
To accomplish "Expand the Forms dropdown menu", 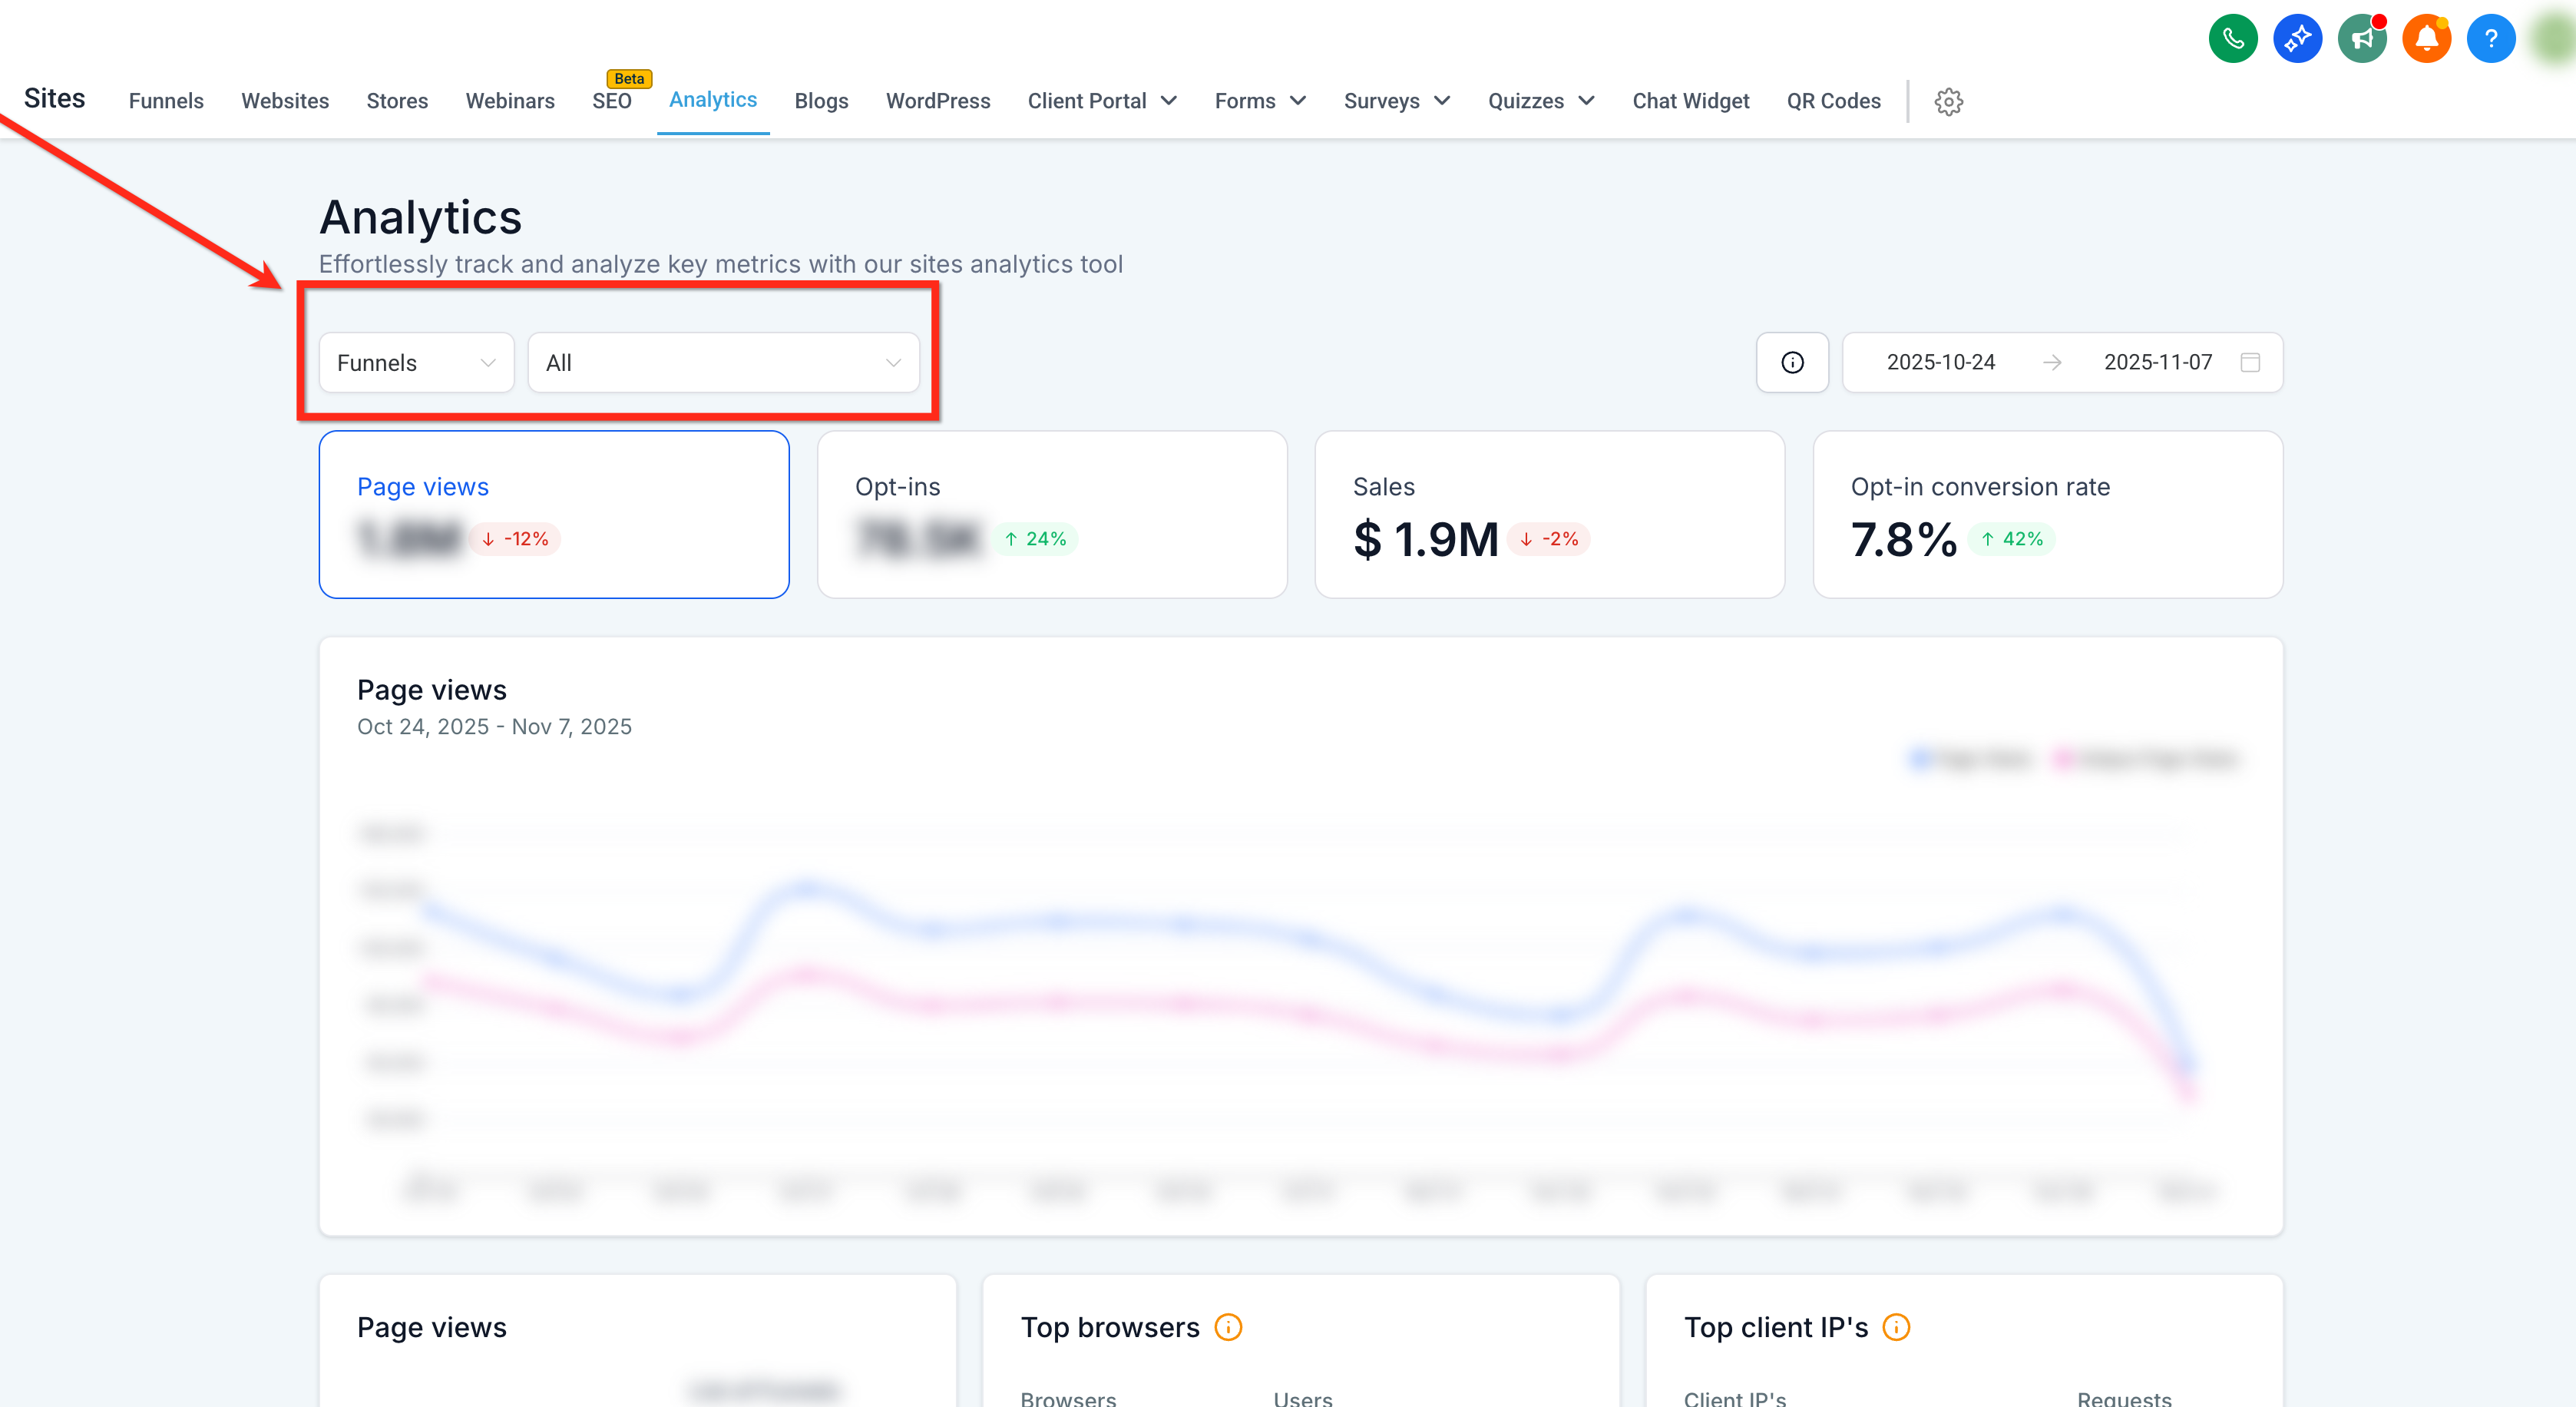I will [x=1260, y=101].
